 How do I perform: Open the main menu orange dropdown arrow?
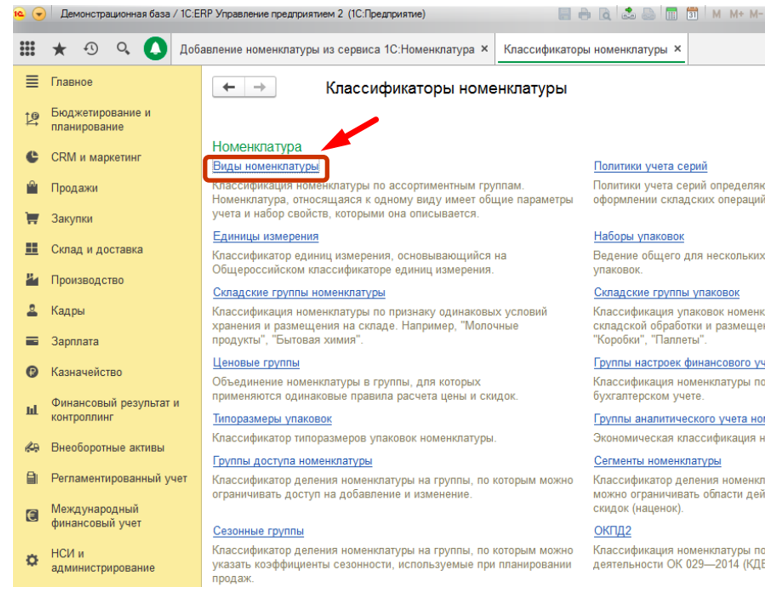pos(38,14)
